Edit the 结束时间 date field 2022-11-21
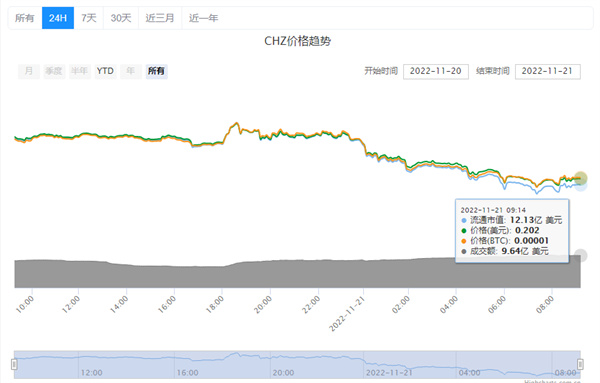This screenshot has height=383, width=600. pyautogui.click(x=548, y=72)
